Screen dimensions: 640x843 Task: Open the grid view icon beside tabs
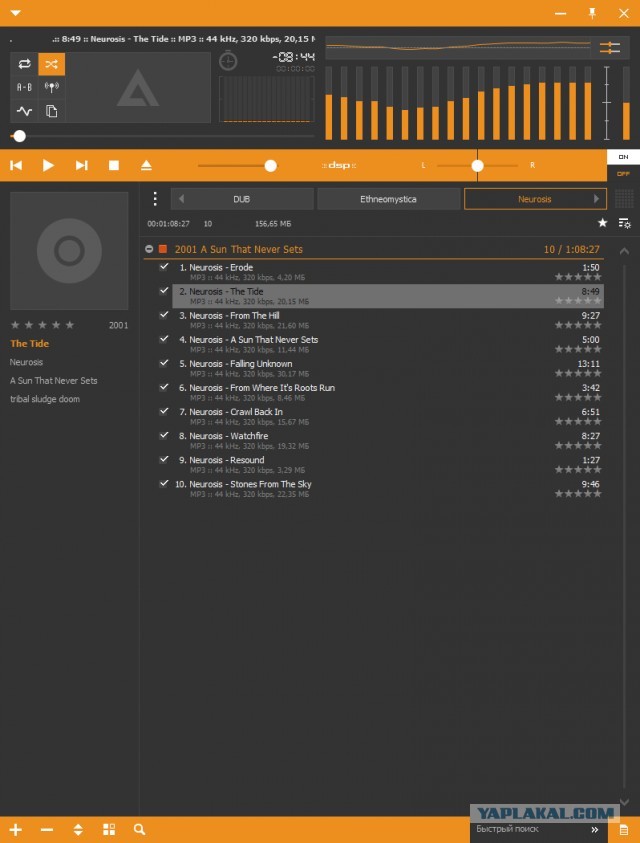624,199
